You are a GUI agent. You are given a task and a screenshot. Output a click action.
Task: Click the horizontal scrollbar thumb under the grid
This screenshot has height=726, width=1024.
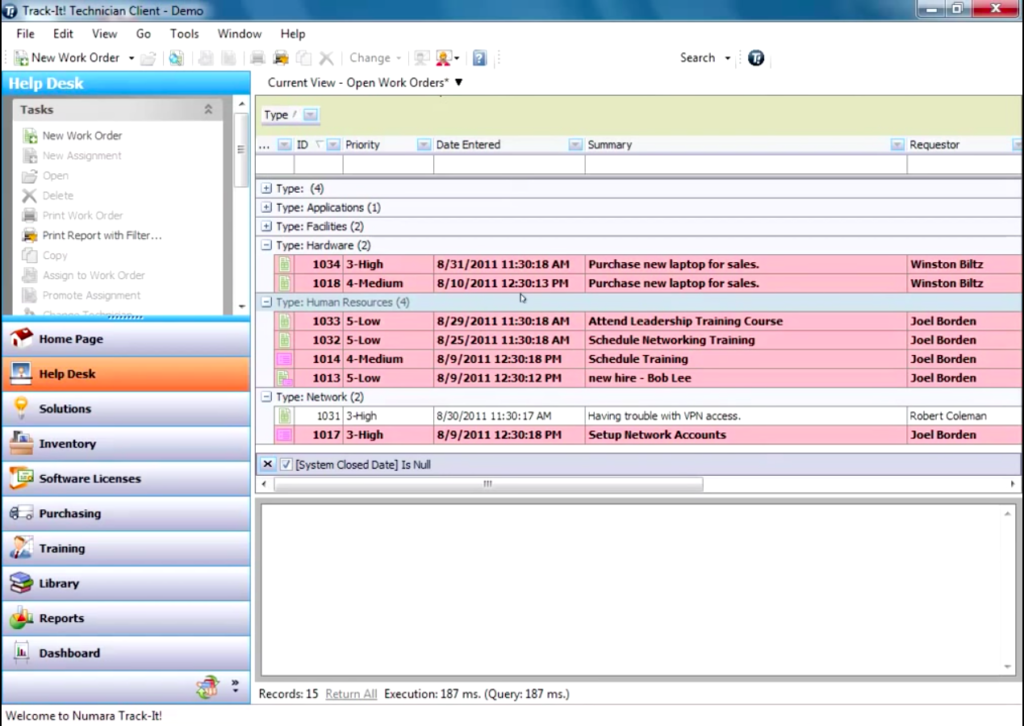(x=488, y=484)
